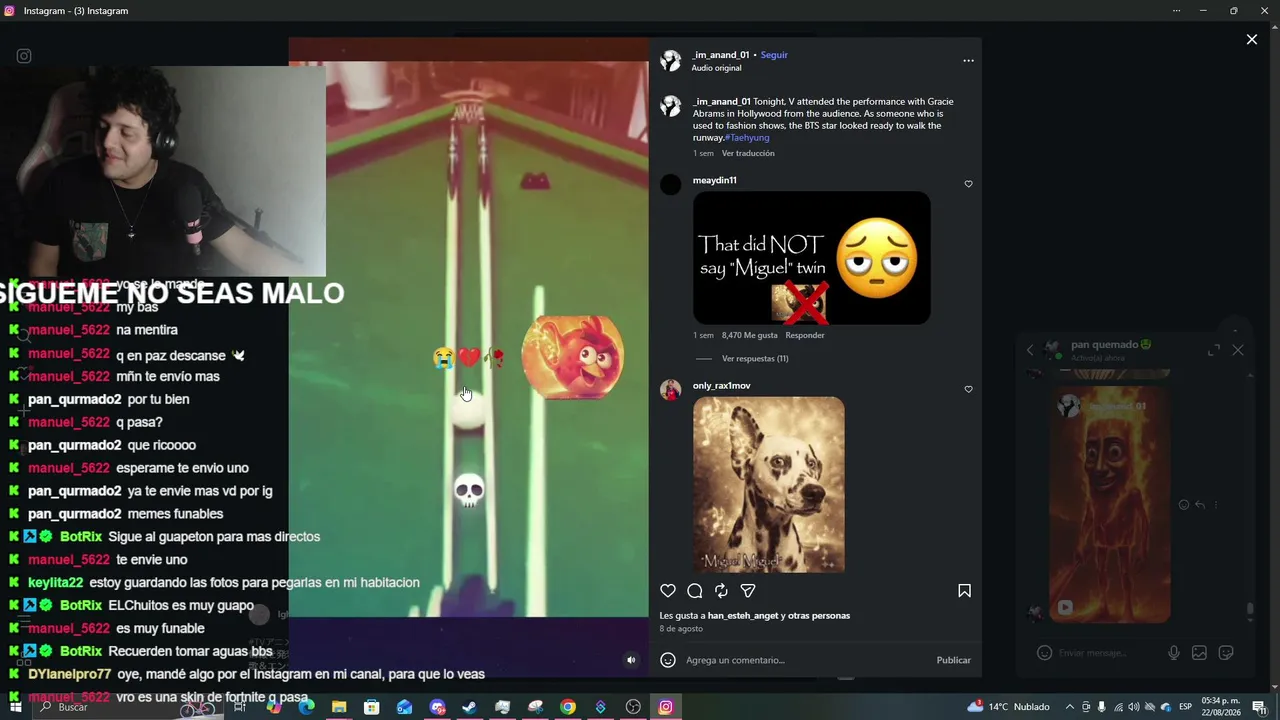Image resolution: width=1280 pixels, height=720 pixels.
Task: Save the post with the bookmark icon
Action: [964, 591]
